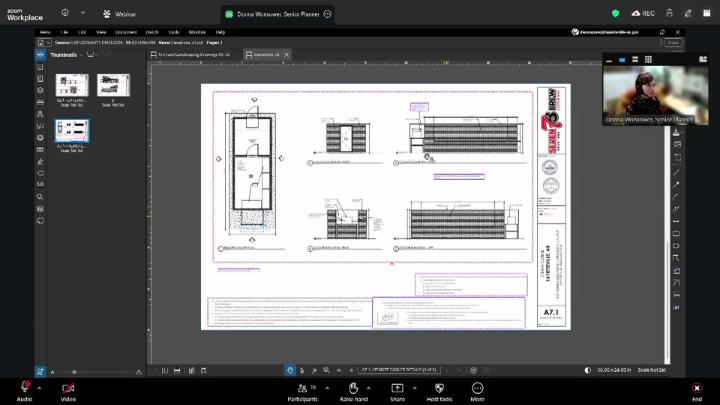Expand the Raise hand options caret
720x405 pixels.
(x=369, y=388)
